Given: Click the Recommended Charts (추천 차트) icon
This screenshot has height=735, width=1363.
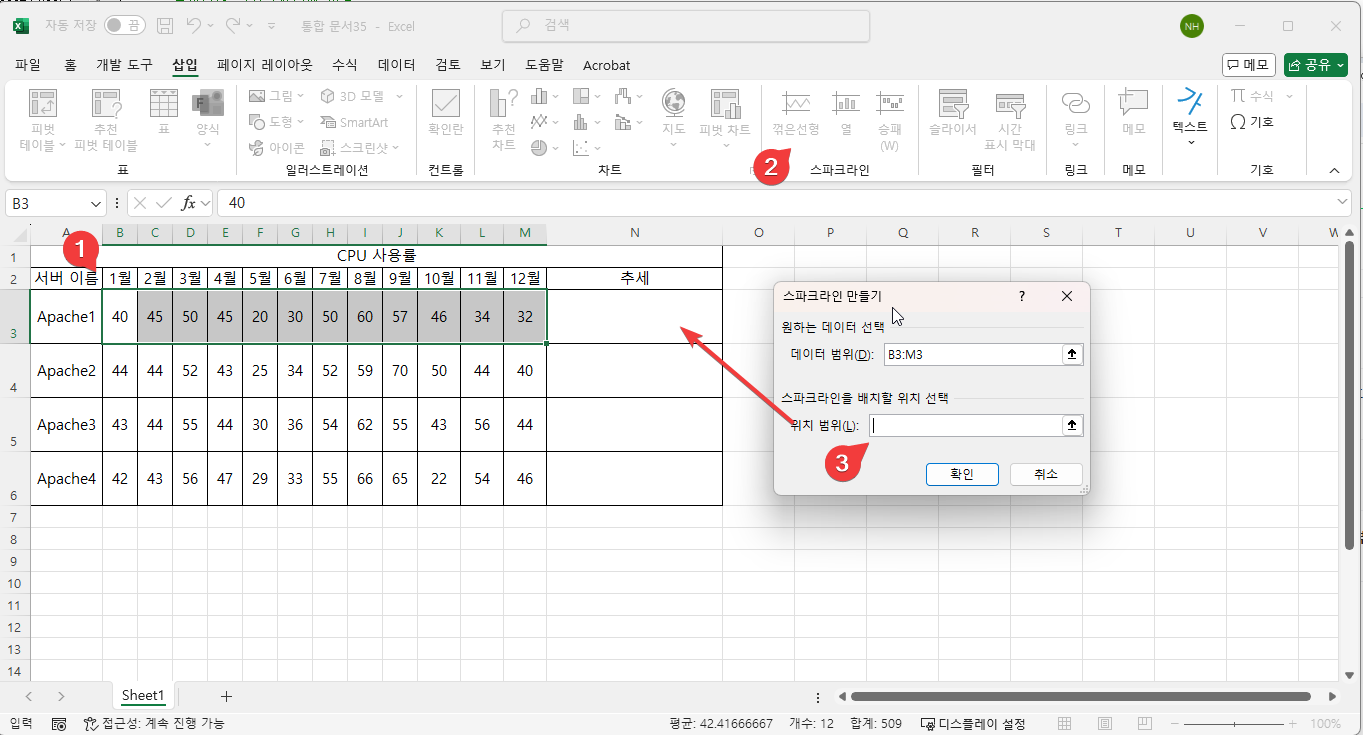Looking at the screenshot, I should click(x=503, y=104).
